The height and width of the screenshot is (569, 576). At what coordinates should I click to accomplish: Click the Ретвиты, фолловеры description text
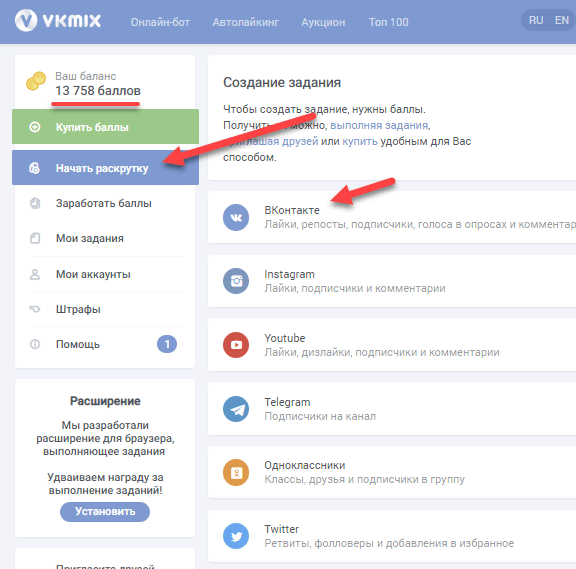click(389, 543)
